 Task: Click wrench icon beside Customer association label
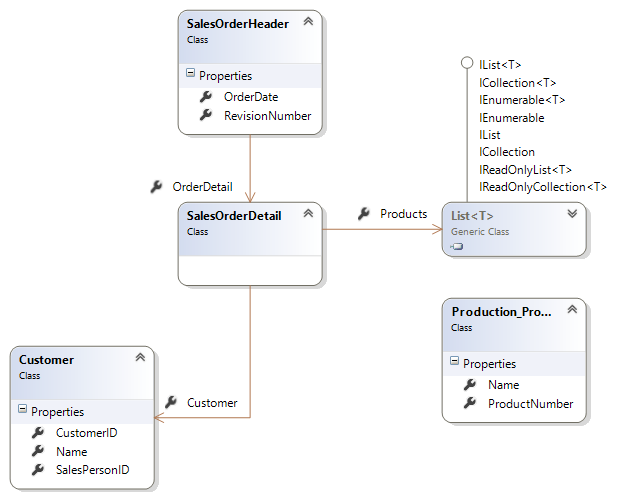click(x=171, y=402)
